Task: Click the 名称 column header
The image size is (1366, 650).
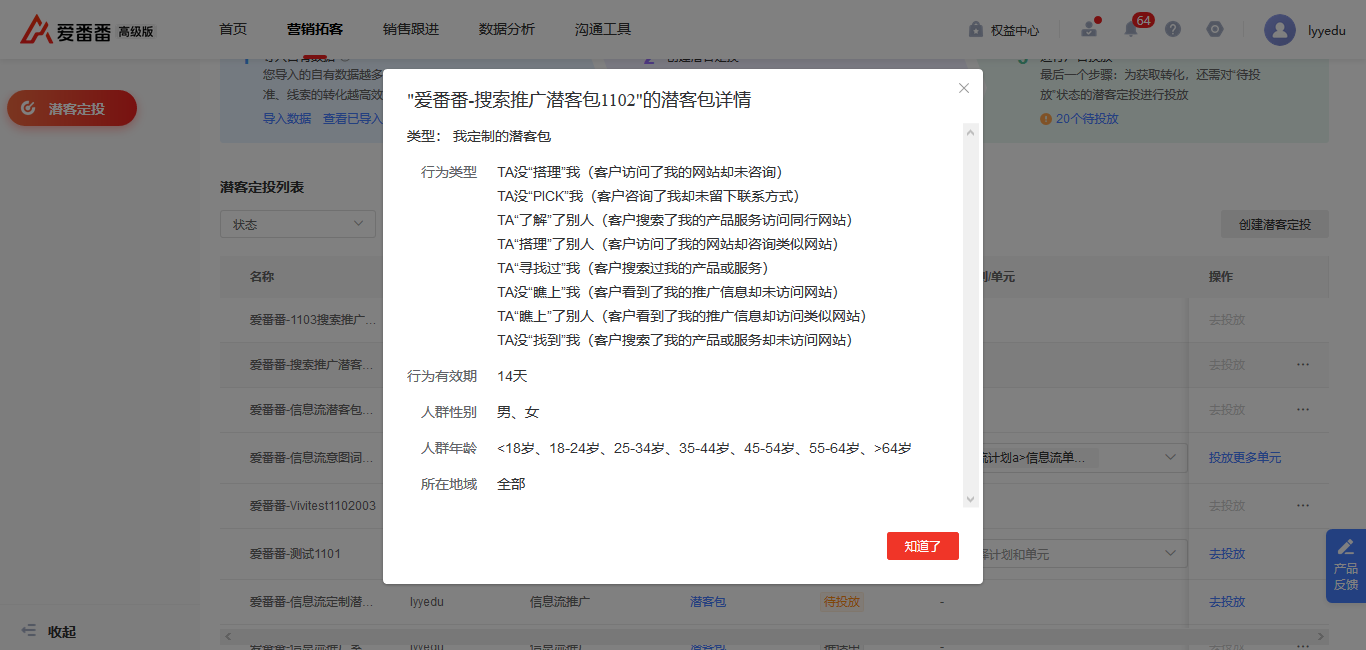Action: pyautogui.click(x=262, y=277)
